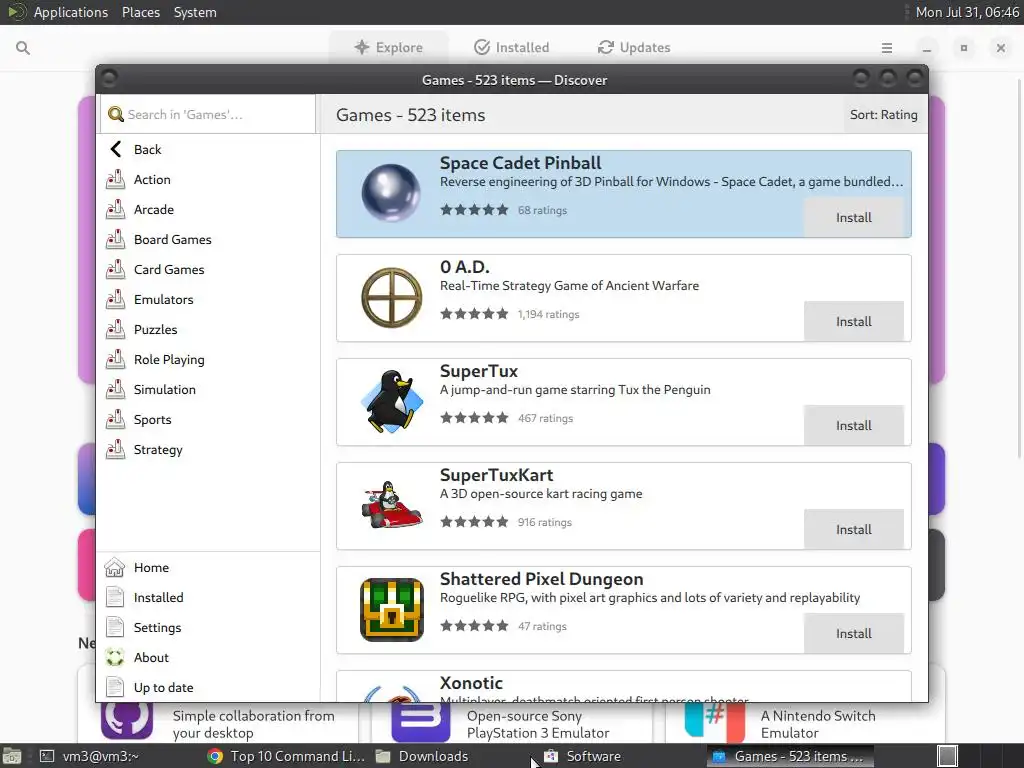1024x768 pixels.
Task: Open the System menu
Action: point(195,12)
